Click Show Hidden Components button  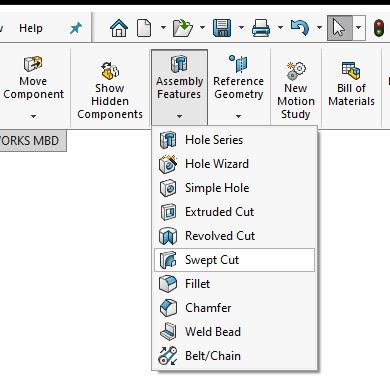[x=110, y=90]
